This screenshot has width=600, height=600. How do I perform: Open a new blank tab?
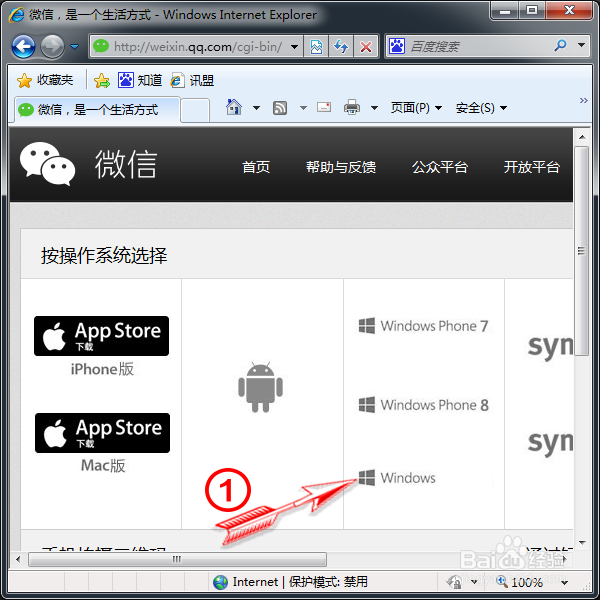coord(195,110)
